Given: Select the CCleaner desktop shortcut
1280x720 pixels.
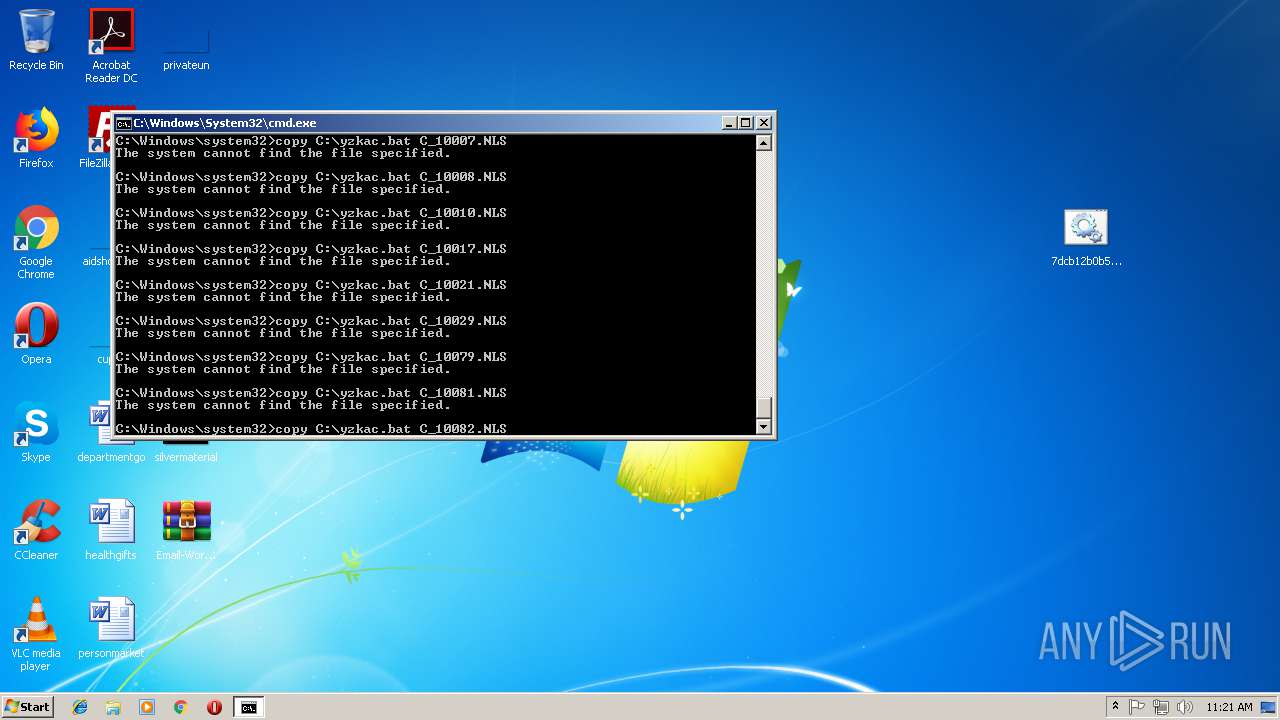Looking at the screenshot, I should click(x=36, y=530).
